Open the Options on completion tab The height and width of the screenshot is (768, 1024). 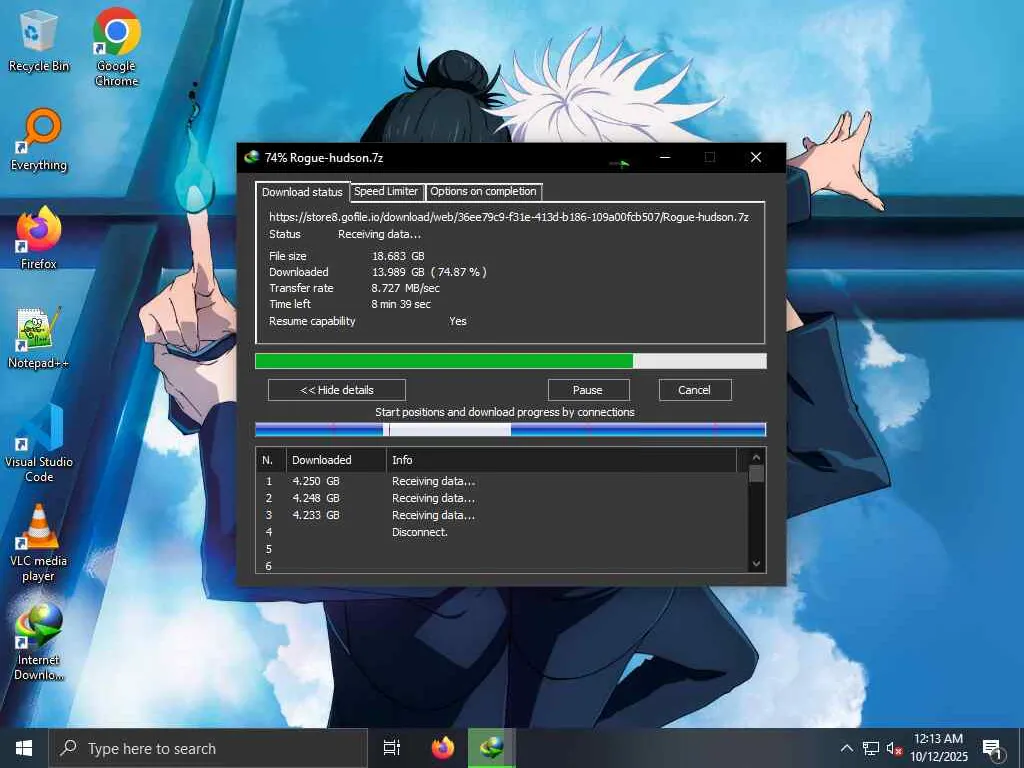click(483, 191)
